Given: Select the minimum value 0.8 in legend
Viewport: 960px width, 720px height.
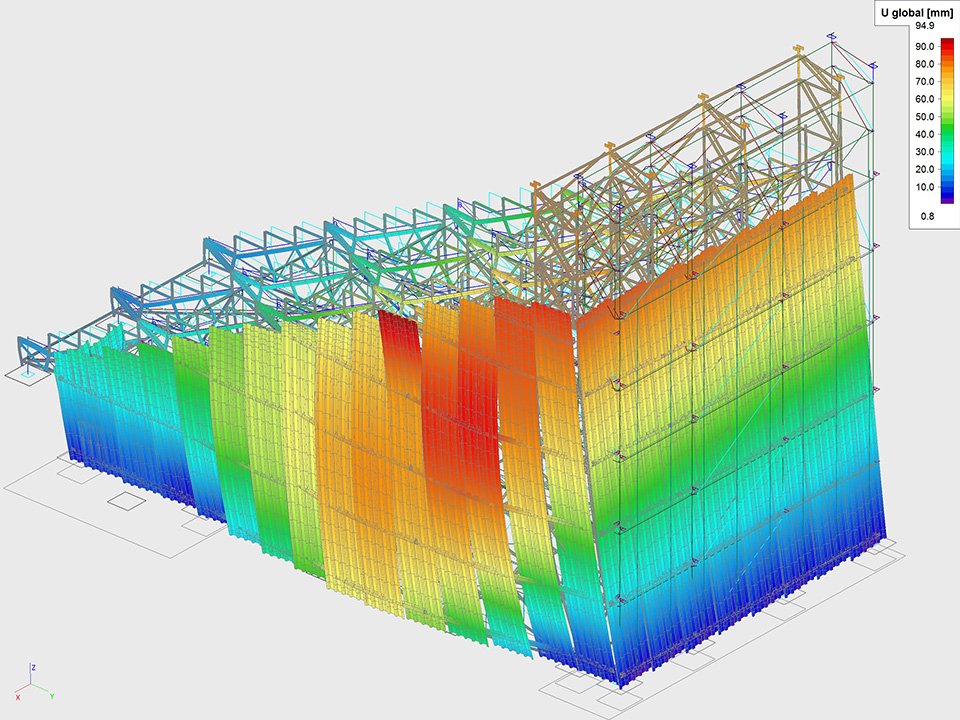Looking at the screenshot, I should click(x=927, y=216).
